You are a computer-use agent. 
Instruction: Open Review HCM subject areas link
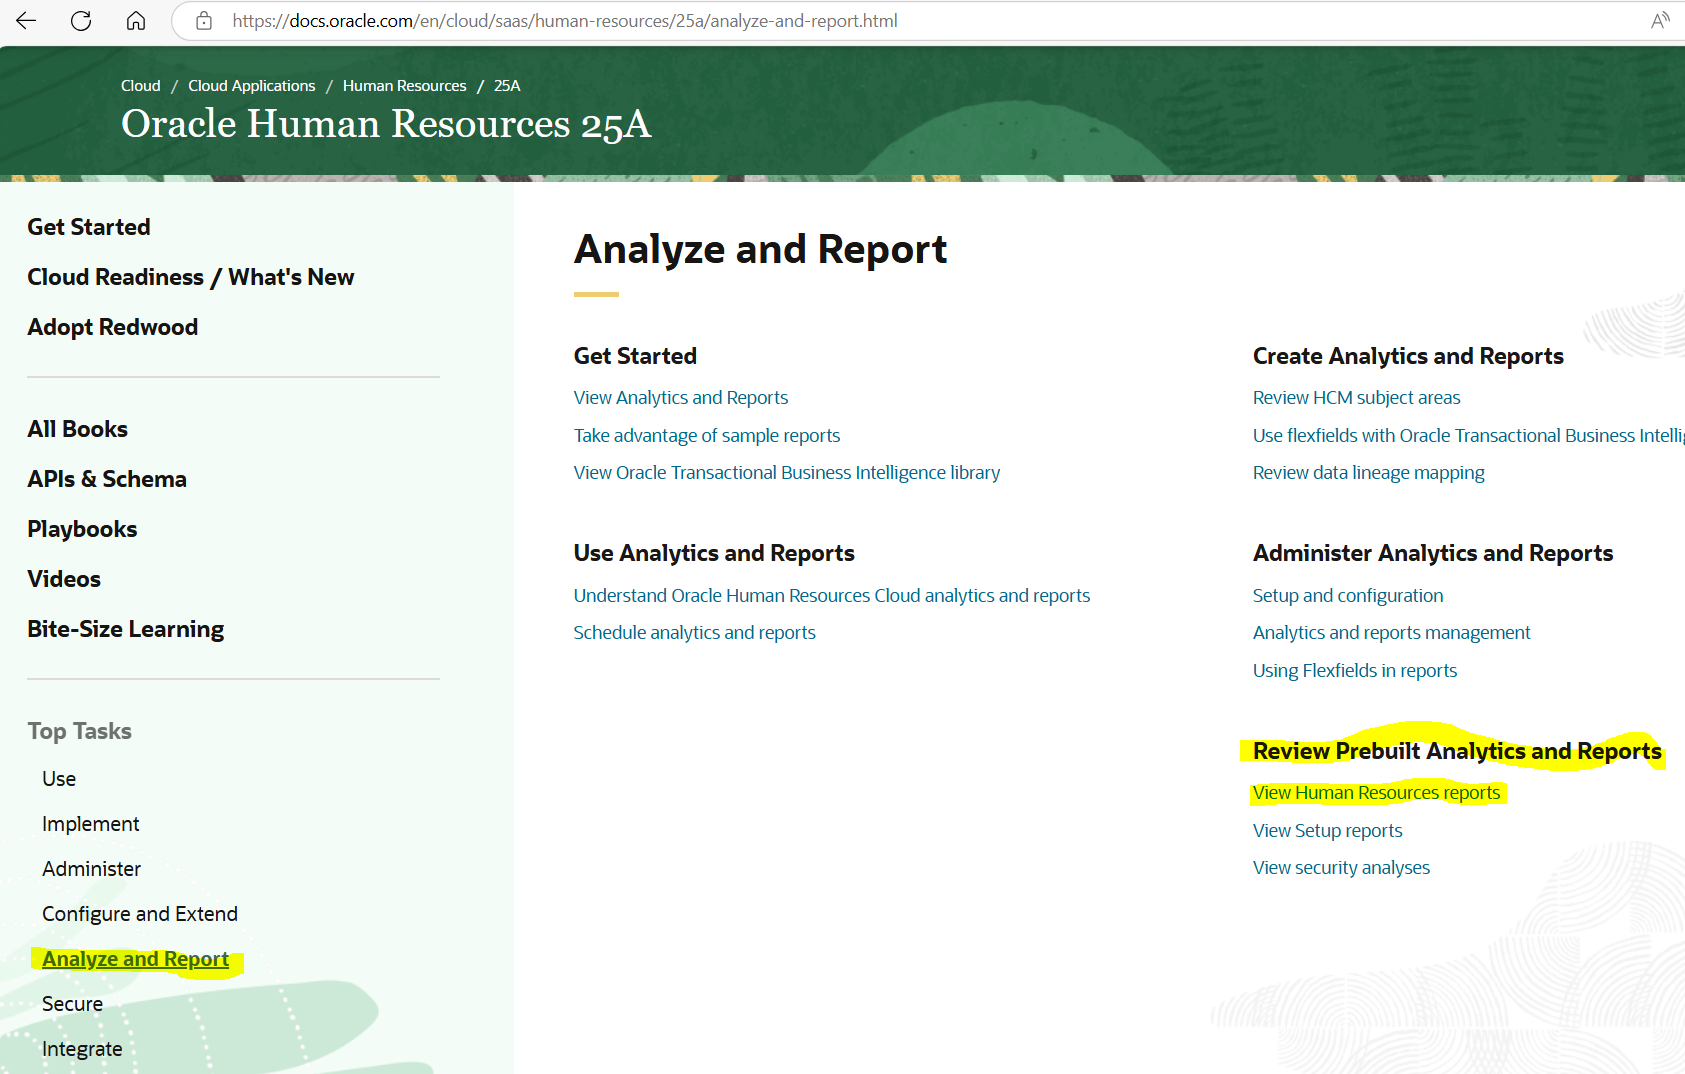pyautogui.click(x=1357, y=398)
